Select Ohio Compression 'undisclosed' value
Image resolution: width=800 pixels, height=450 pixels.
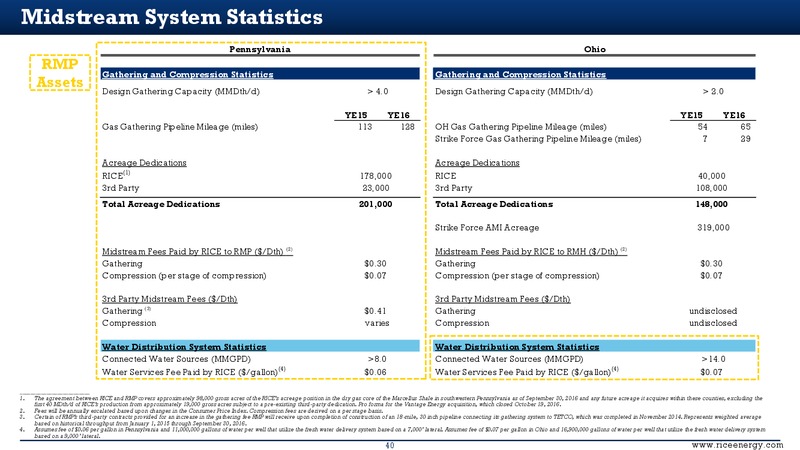click(x=713, y=323)
